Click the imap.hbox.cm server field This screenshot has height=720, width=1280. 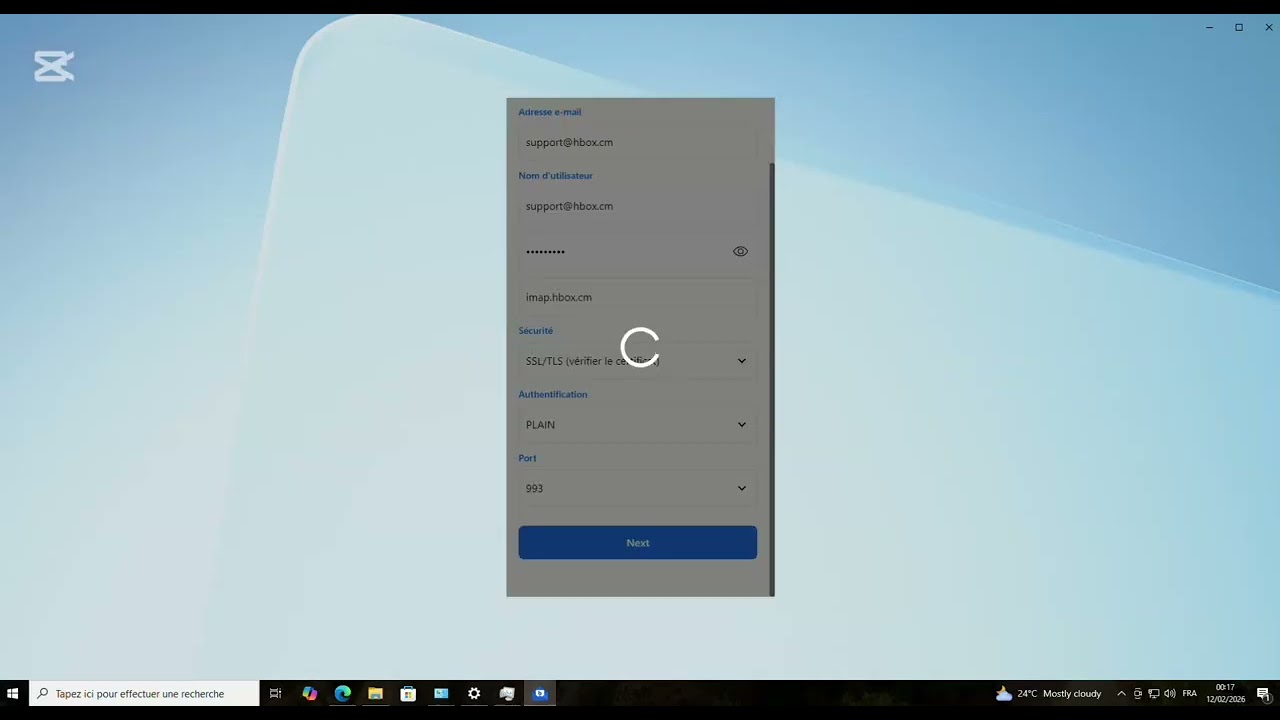click(637, 298)
